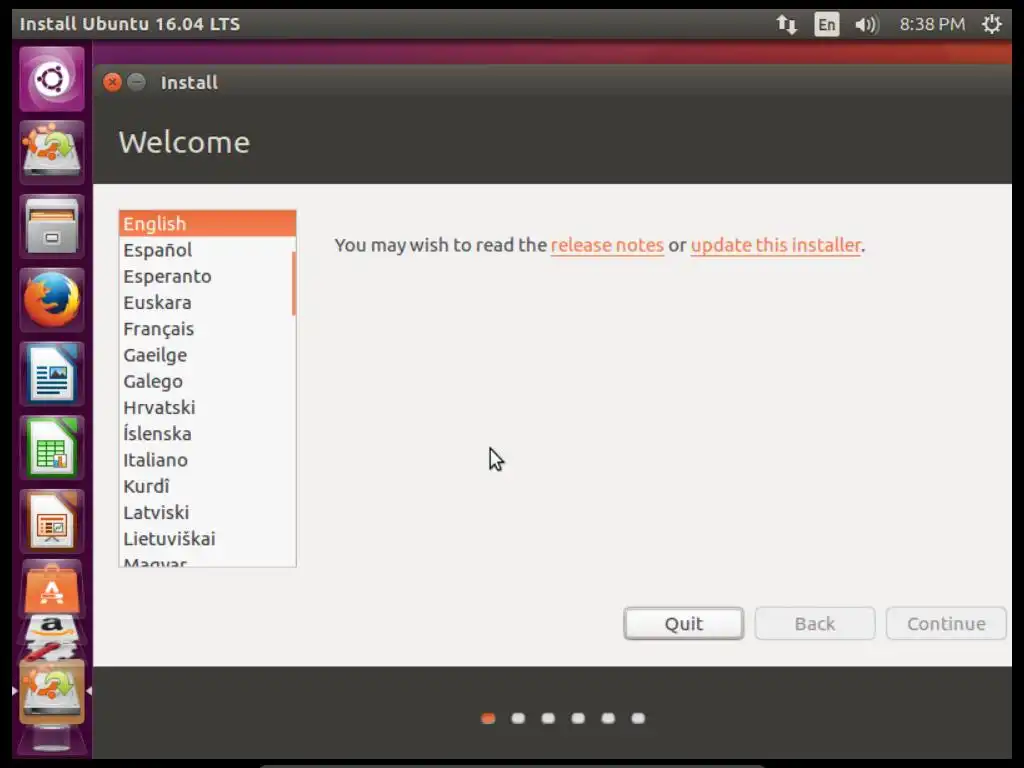
Task: Open the release notes link
Action: pos(607,245)
